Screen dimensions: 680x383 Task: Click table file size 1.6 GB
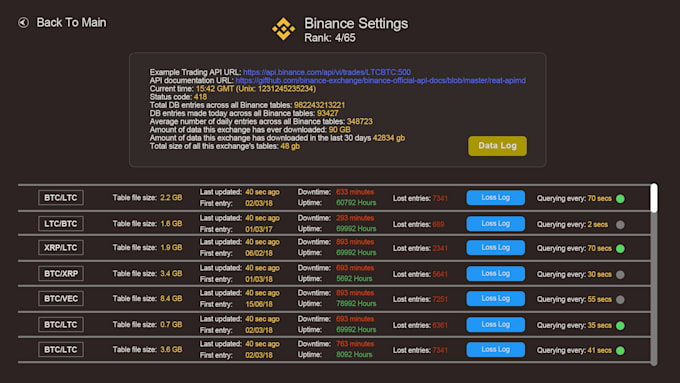pos(171,224)
